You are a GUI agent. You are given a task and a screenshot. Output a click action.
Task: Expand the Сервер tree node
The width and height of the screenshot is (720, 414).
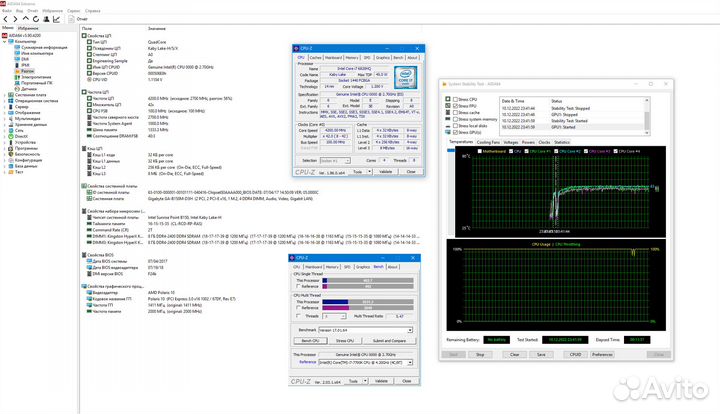coord(5,107)
